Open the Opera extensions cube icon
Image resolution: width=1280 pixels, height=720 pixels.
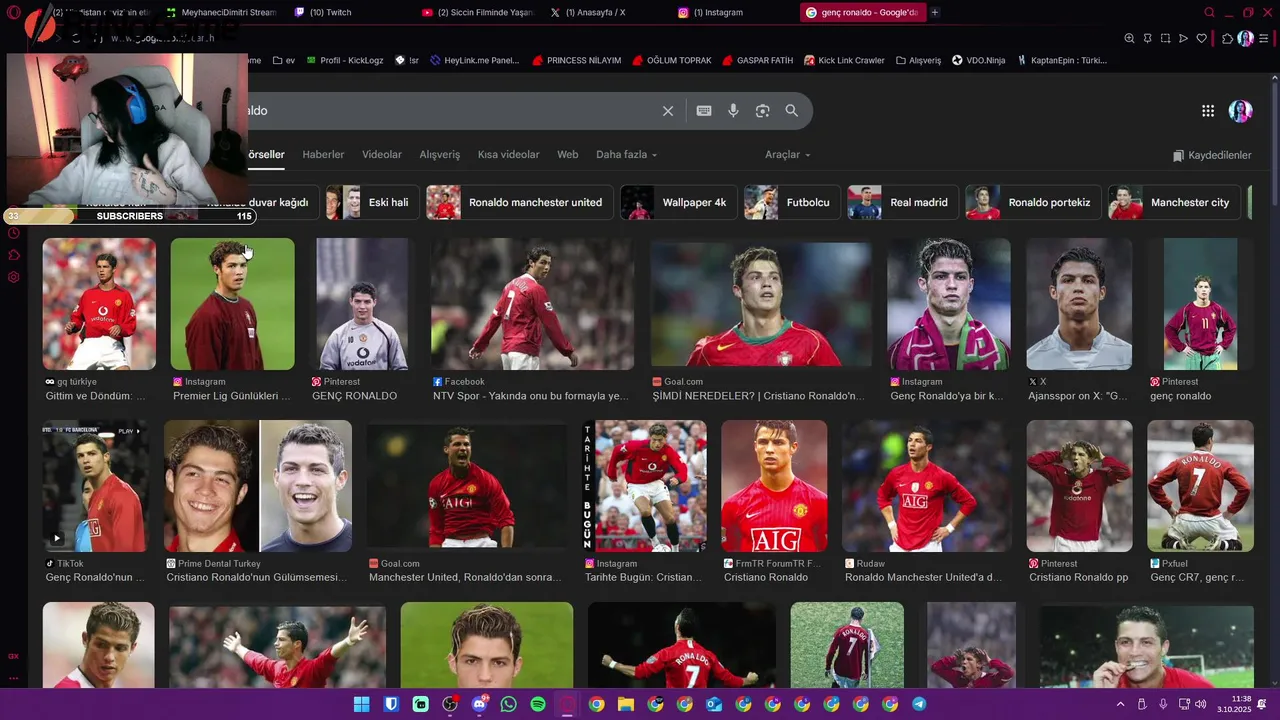1227,38
